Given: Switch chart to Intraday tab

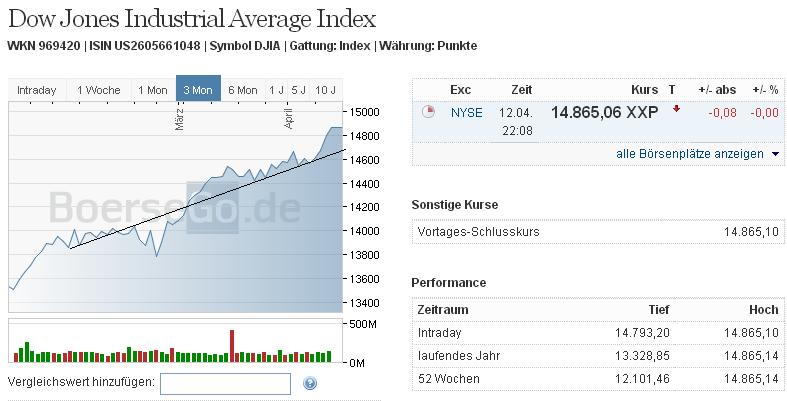Looking at the screenshot, I should point(37,90).
